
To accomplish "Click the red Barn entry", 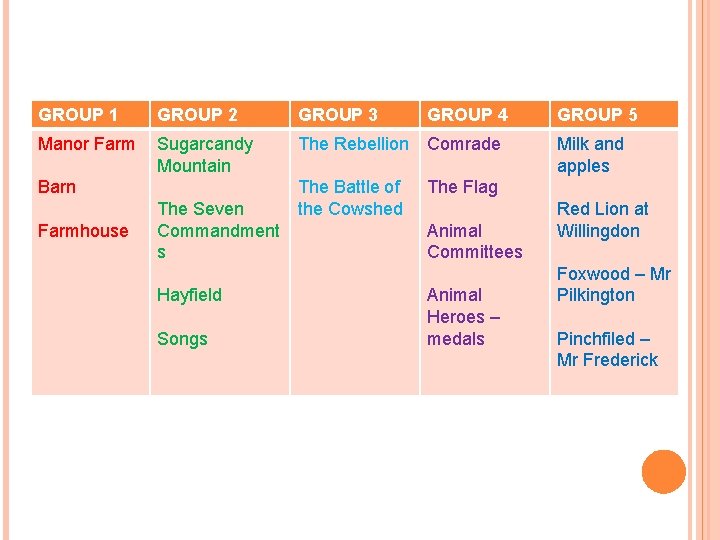I will (57, 187).
